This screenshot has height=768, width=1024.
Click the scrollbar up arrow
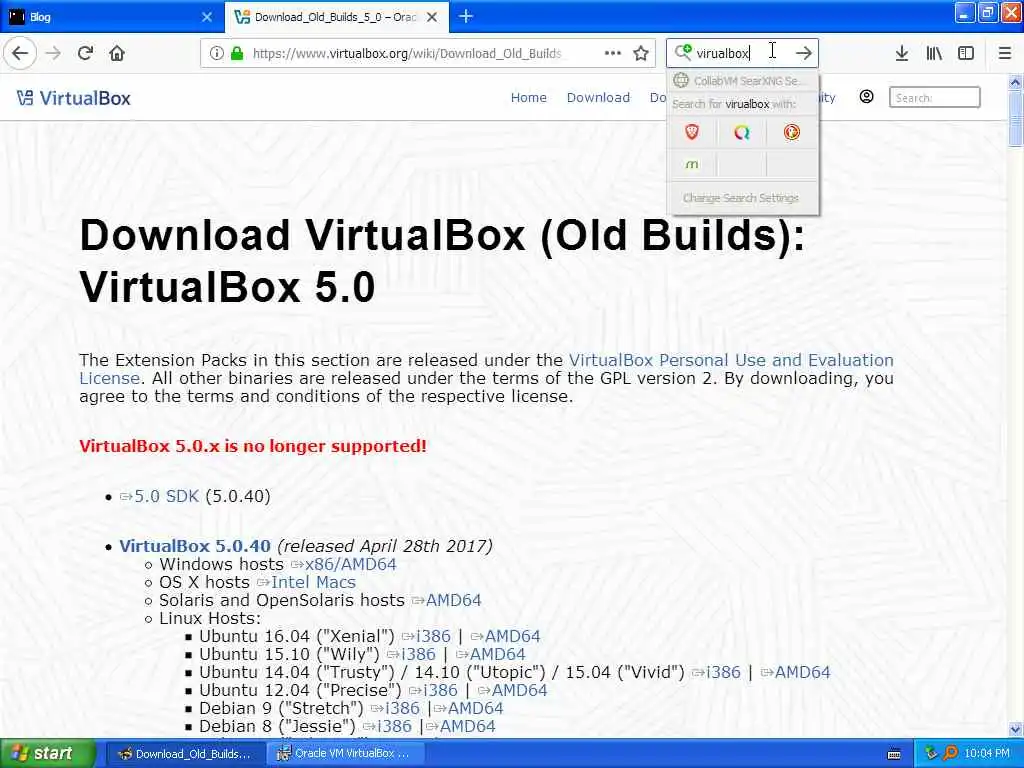pyautogui.click(x=1016, y=82)
